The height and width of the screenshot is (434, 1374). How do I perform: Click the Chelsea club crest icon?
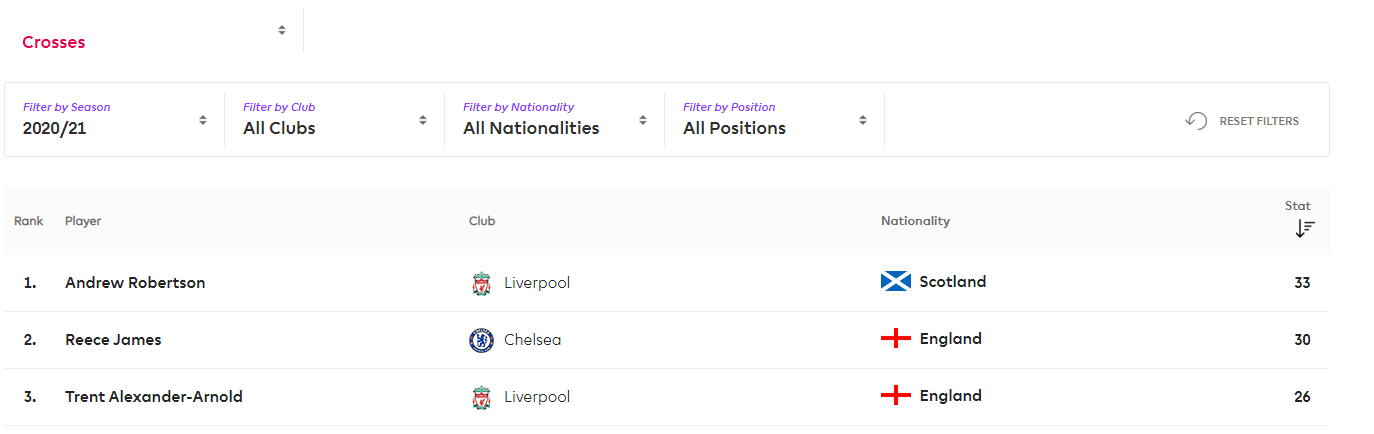[481, 341]
